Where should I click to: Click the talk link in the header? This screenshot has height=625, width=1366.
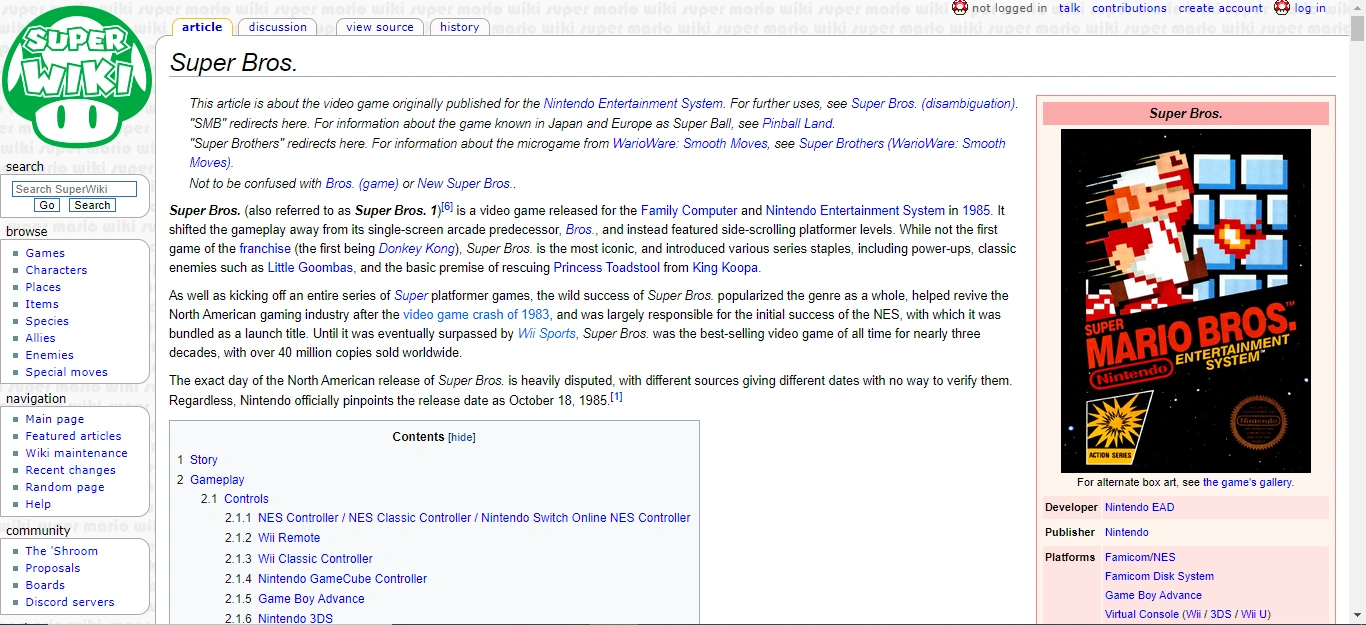[1070, 8]
